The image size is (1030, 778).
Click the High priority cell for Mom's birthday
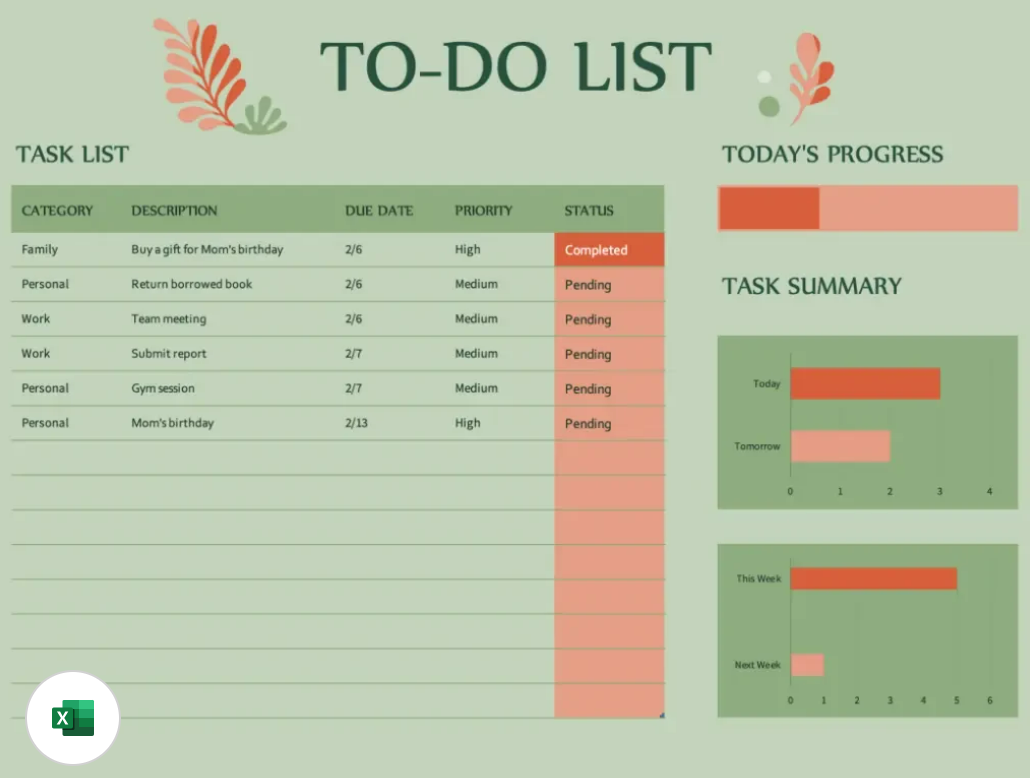click(467, 423)
